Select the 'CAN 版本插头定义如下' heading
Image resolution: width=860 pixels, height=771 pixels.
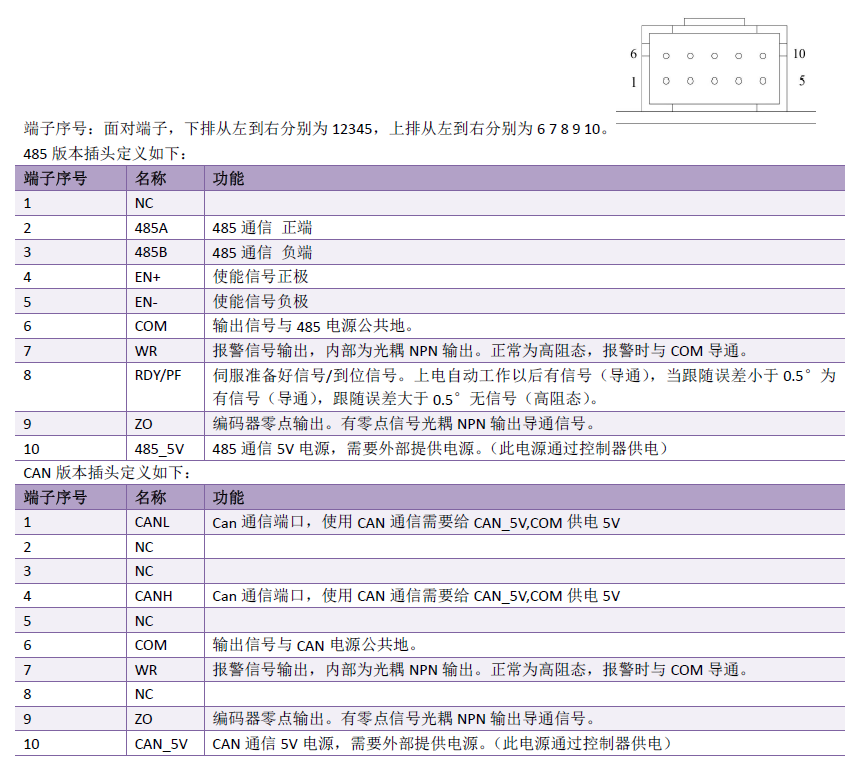pyautogui.click(x=107, y=473)
